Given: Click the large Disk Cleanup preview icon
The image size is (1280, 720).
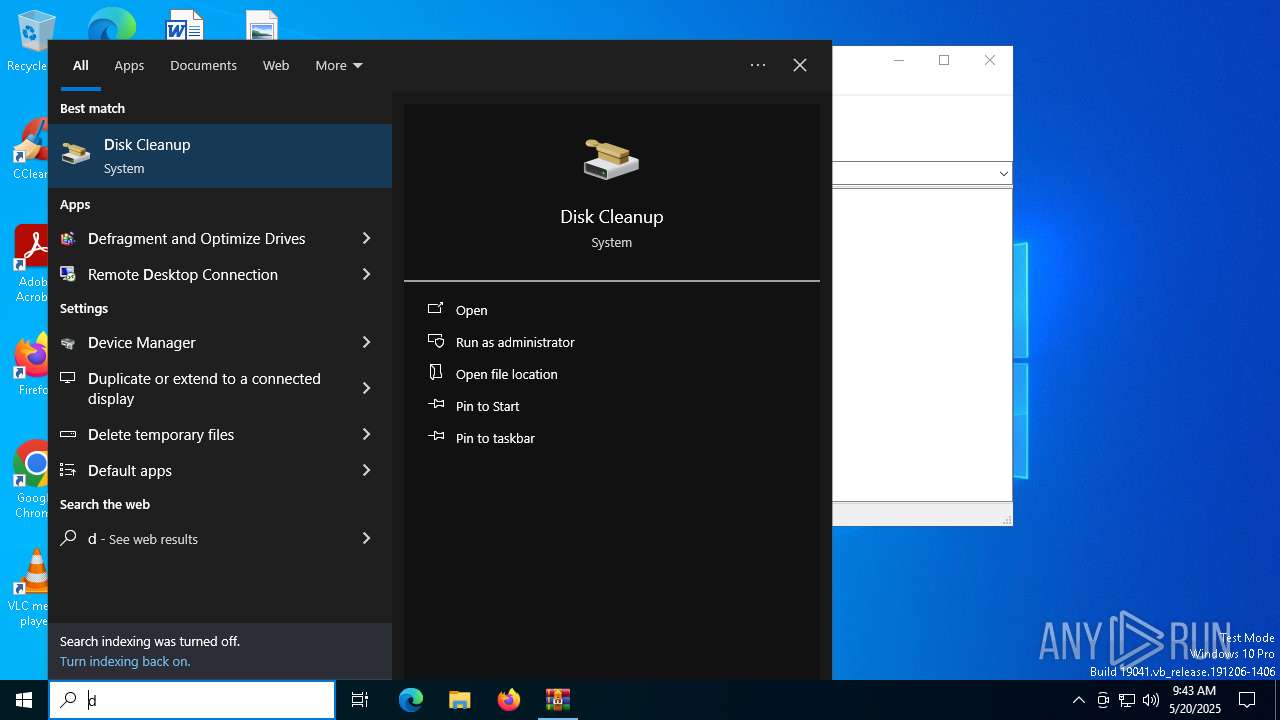Looking at the screenshot, I should click(611, 159).
